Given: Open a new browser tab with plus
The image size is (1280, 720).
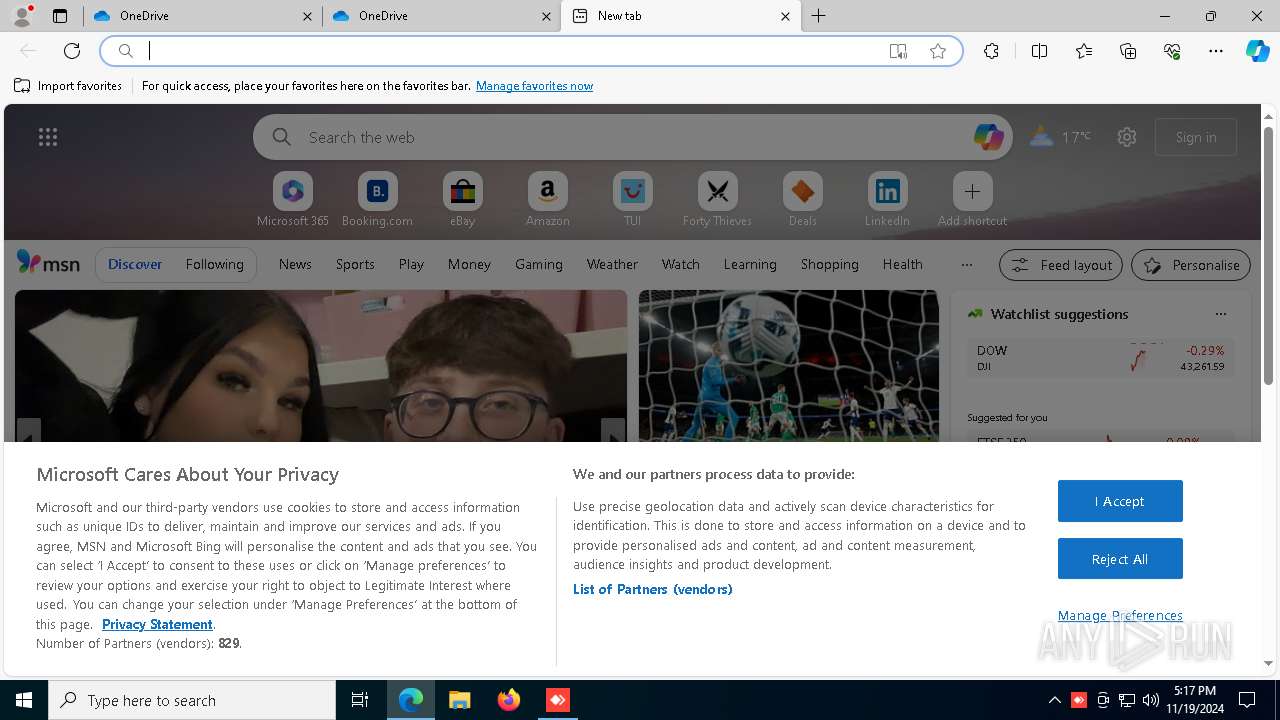Looking at the screenshot, I should tap(819, 16).
